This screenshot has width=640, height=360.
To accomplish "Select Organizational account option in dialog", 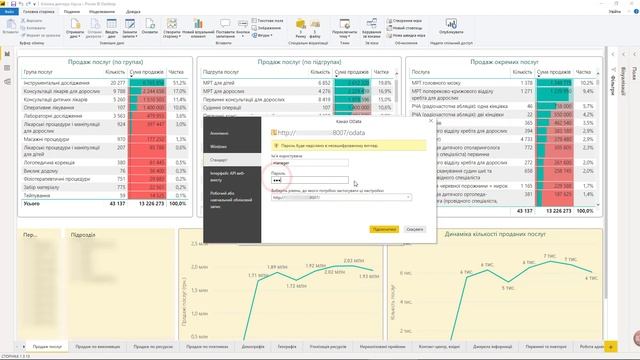I will (232, 200).
